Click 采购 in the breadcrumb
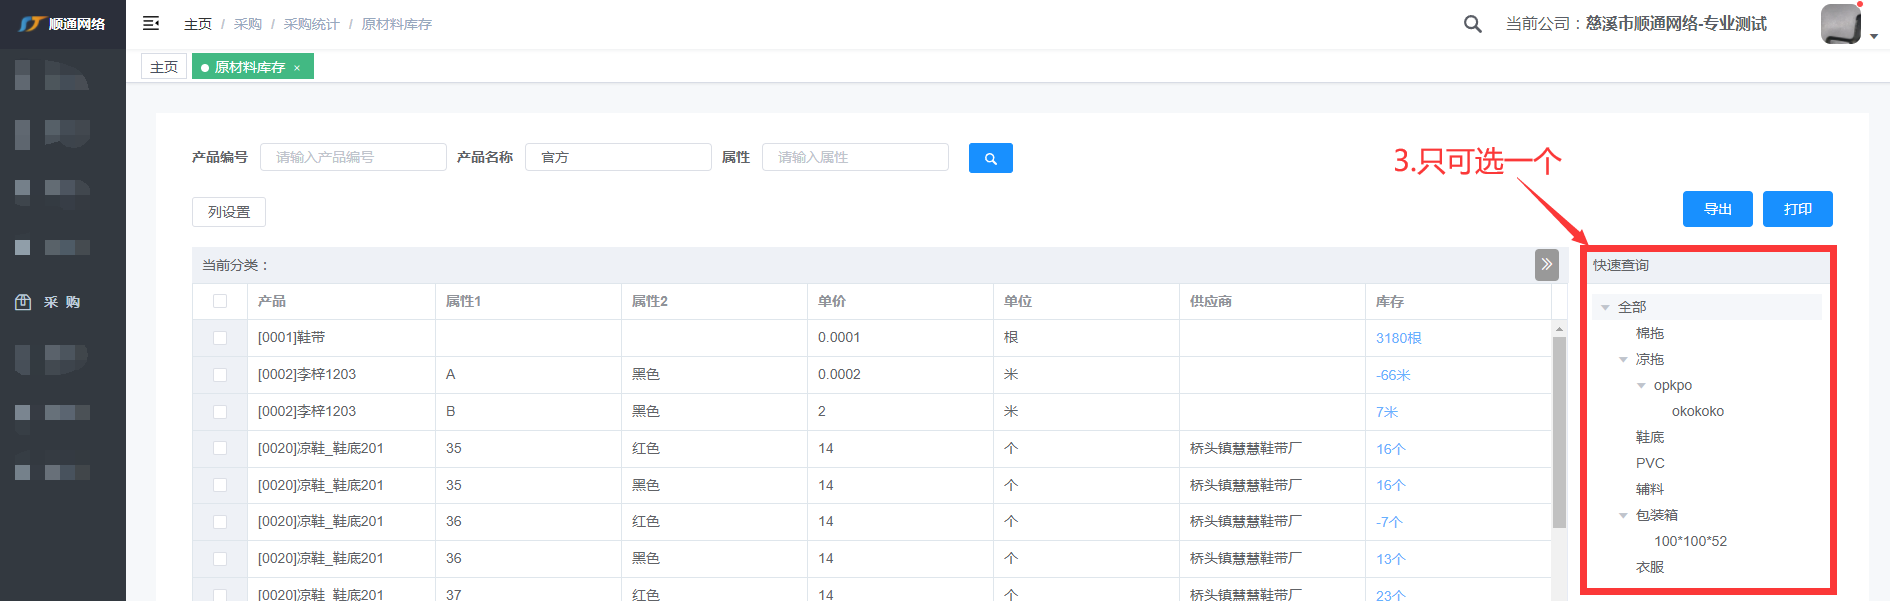 tap(247, 24)
